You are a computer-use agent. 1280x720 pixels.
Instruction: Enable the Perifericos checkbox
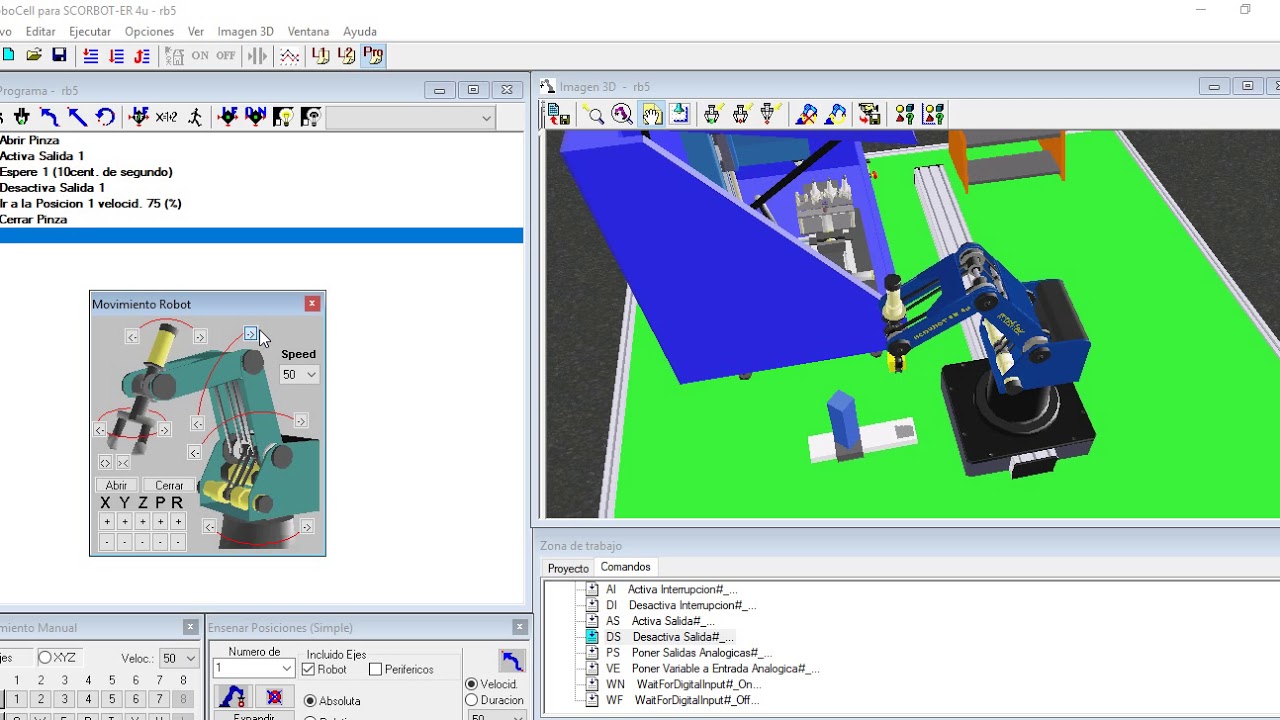point(375,669)
